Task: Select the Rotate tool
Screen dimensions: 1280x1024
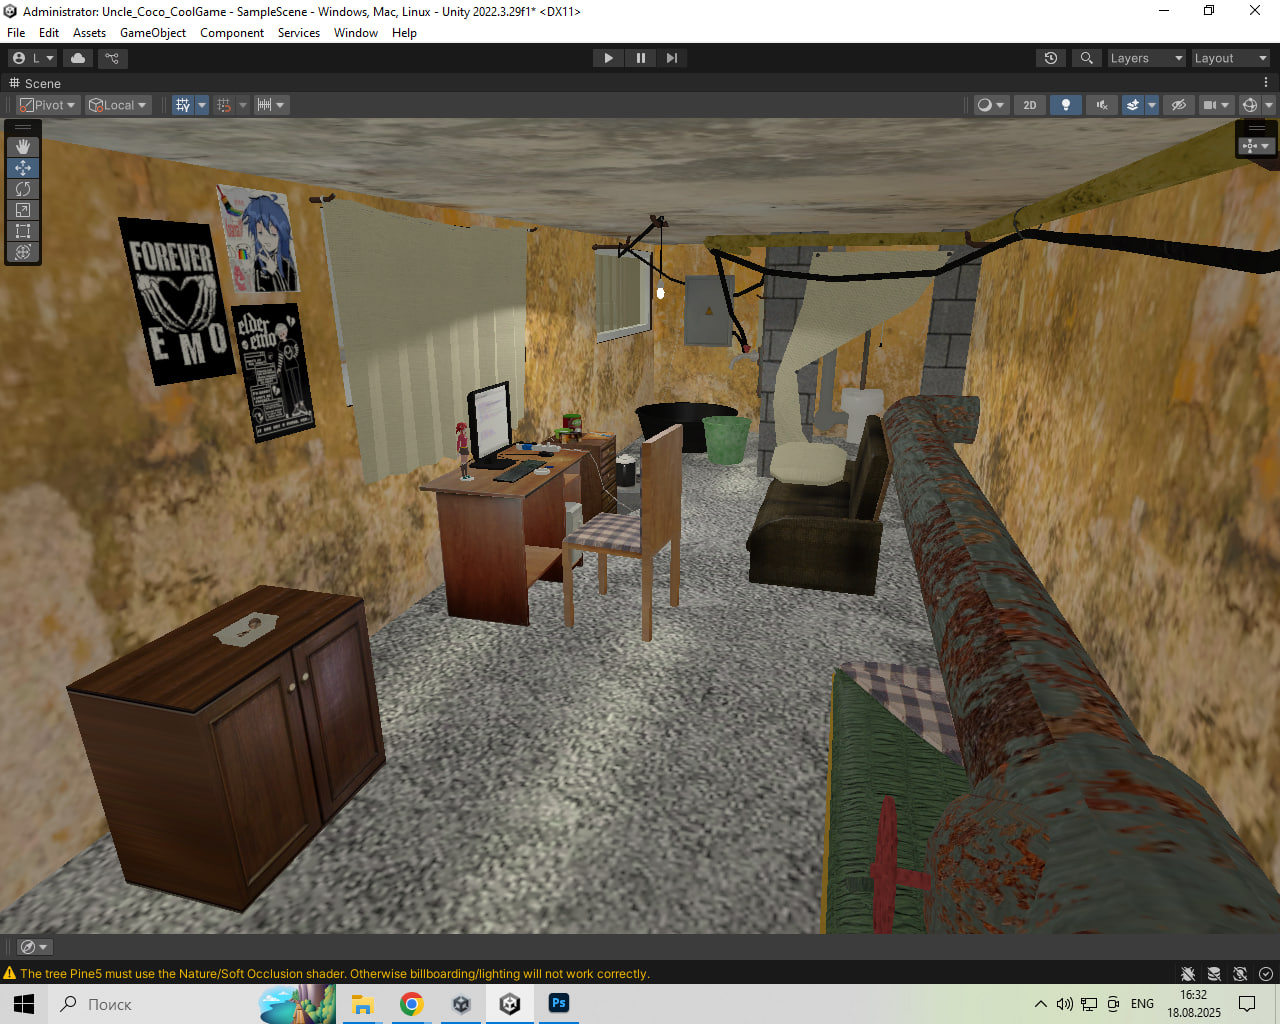Action: (x=23, y=189)
